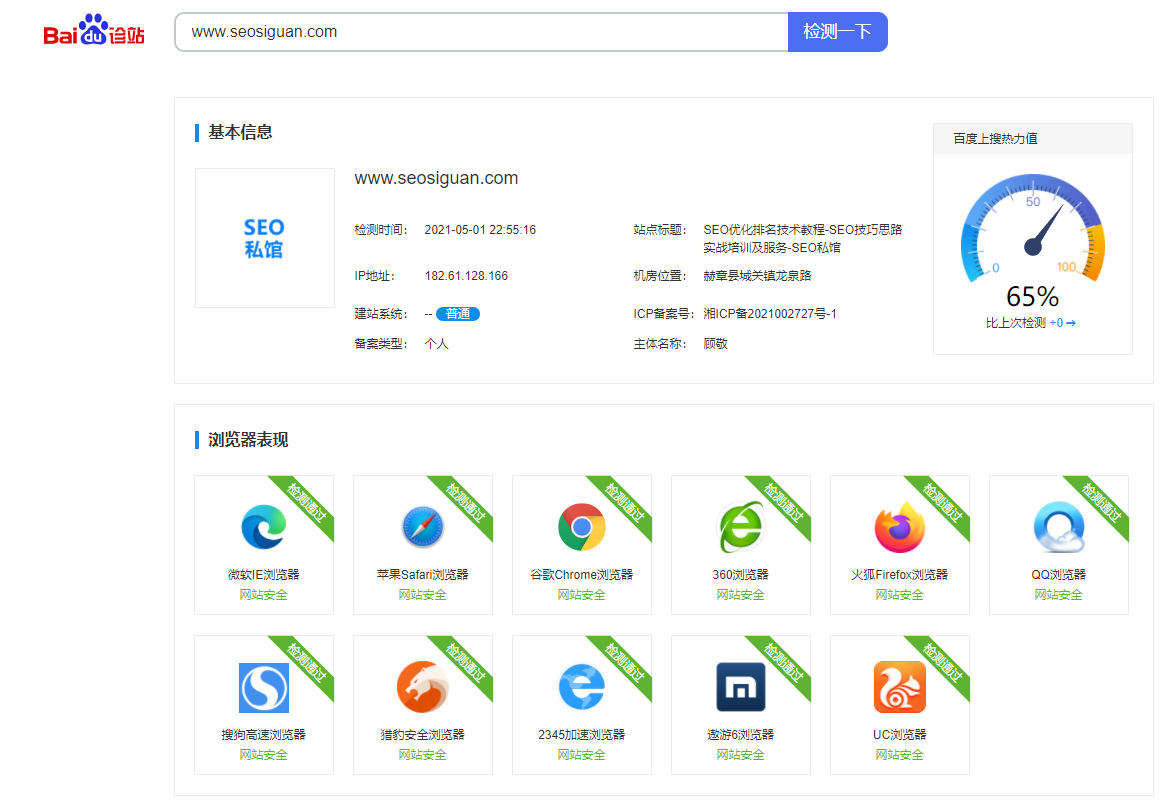Click the 谷歌Chrome浏览器 label

click(581, 574)
